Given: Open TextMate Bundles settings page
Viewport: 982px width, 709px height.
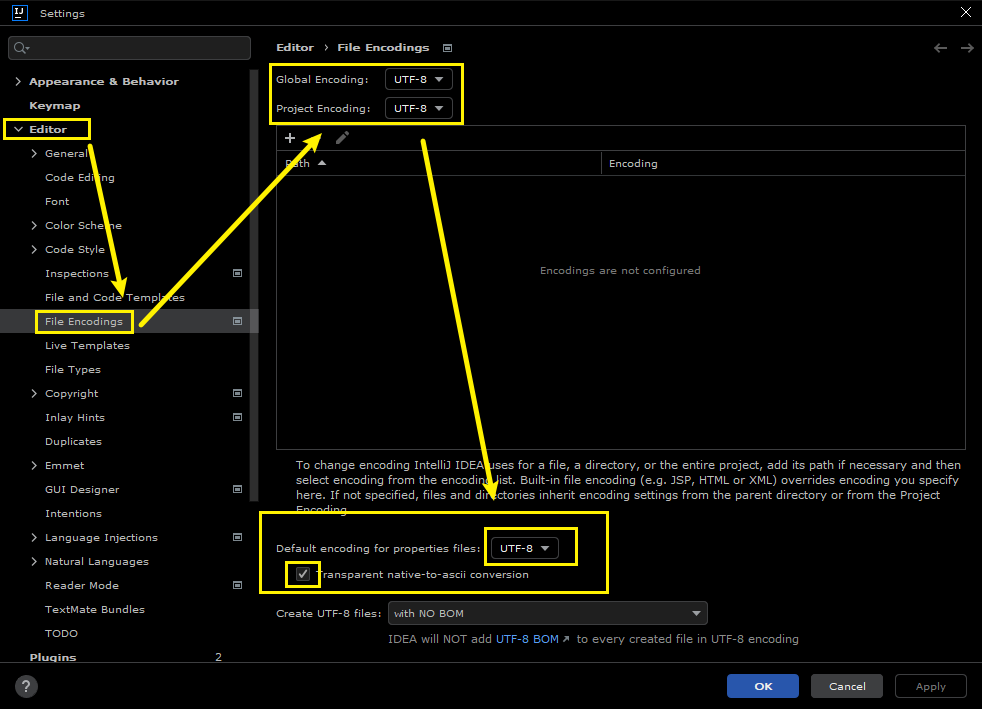Looking at the screenshot, I should pos(95,609).
